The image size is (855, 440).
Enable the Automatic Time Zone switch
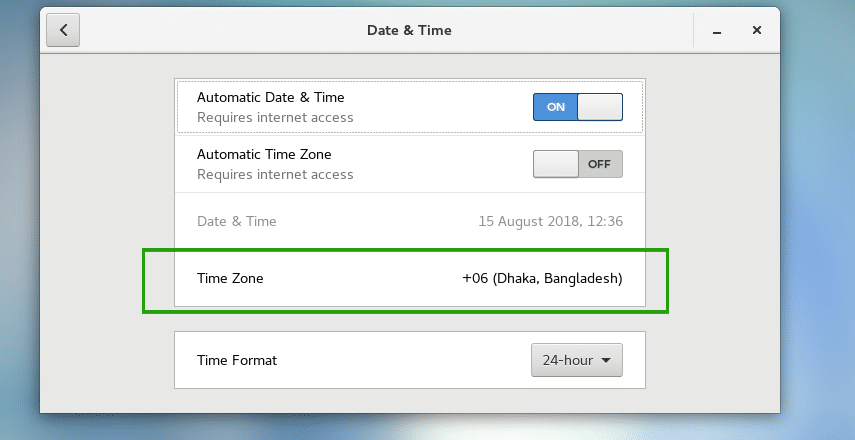tap(577, 164)
